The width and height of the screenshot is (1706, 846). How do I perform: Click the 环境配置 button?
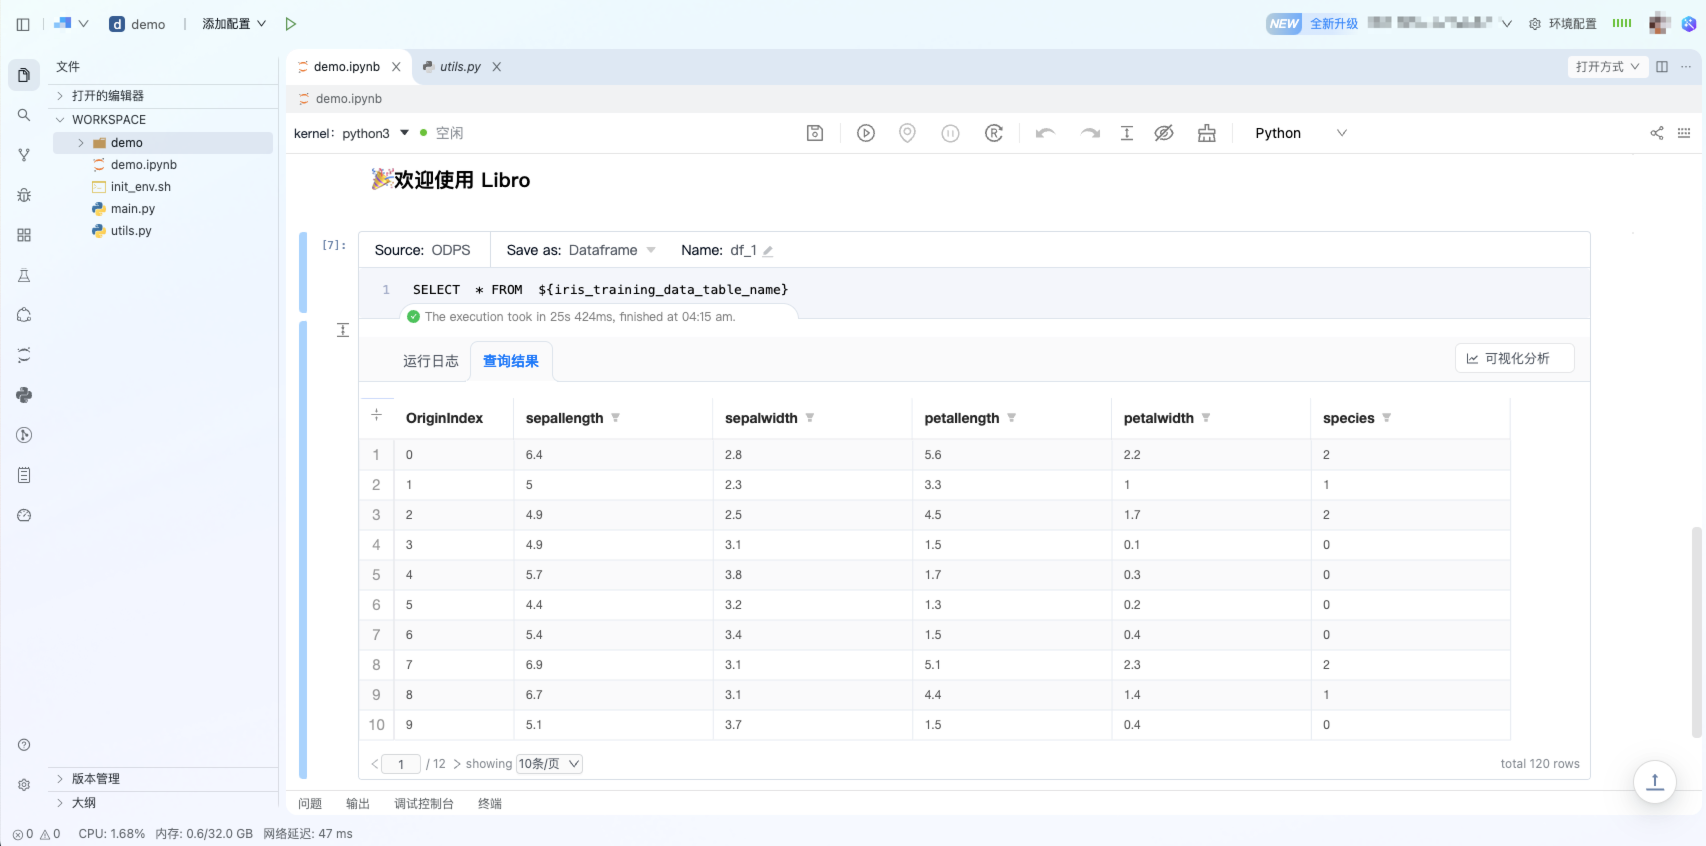pos(1563,24)
